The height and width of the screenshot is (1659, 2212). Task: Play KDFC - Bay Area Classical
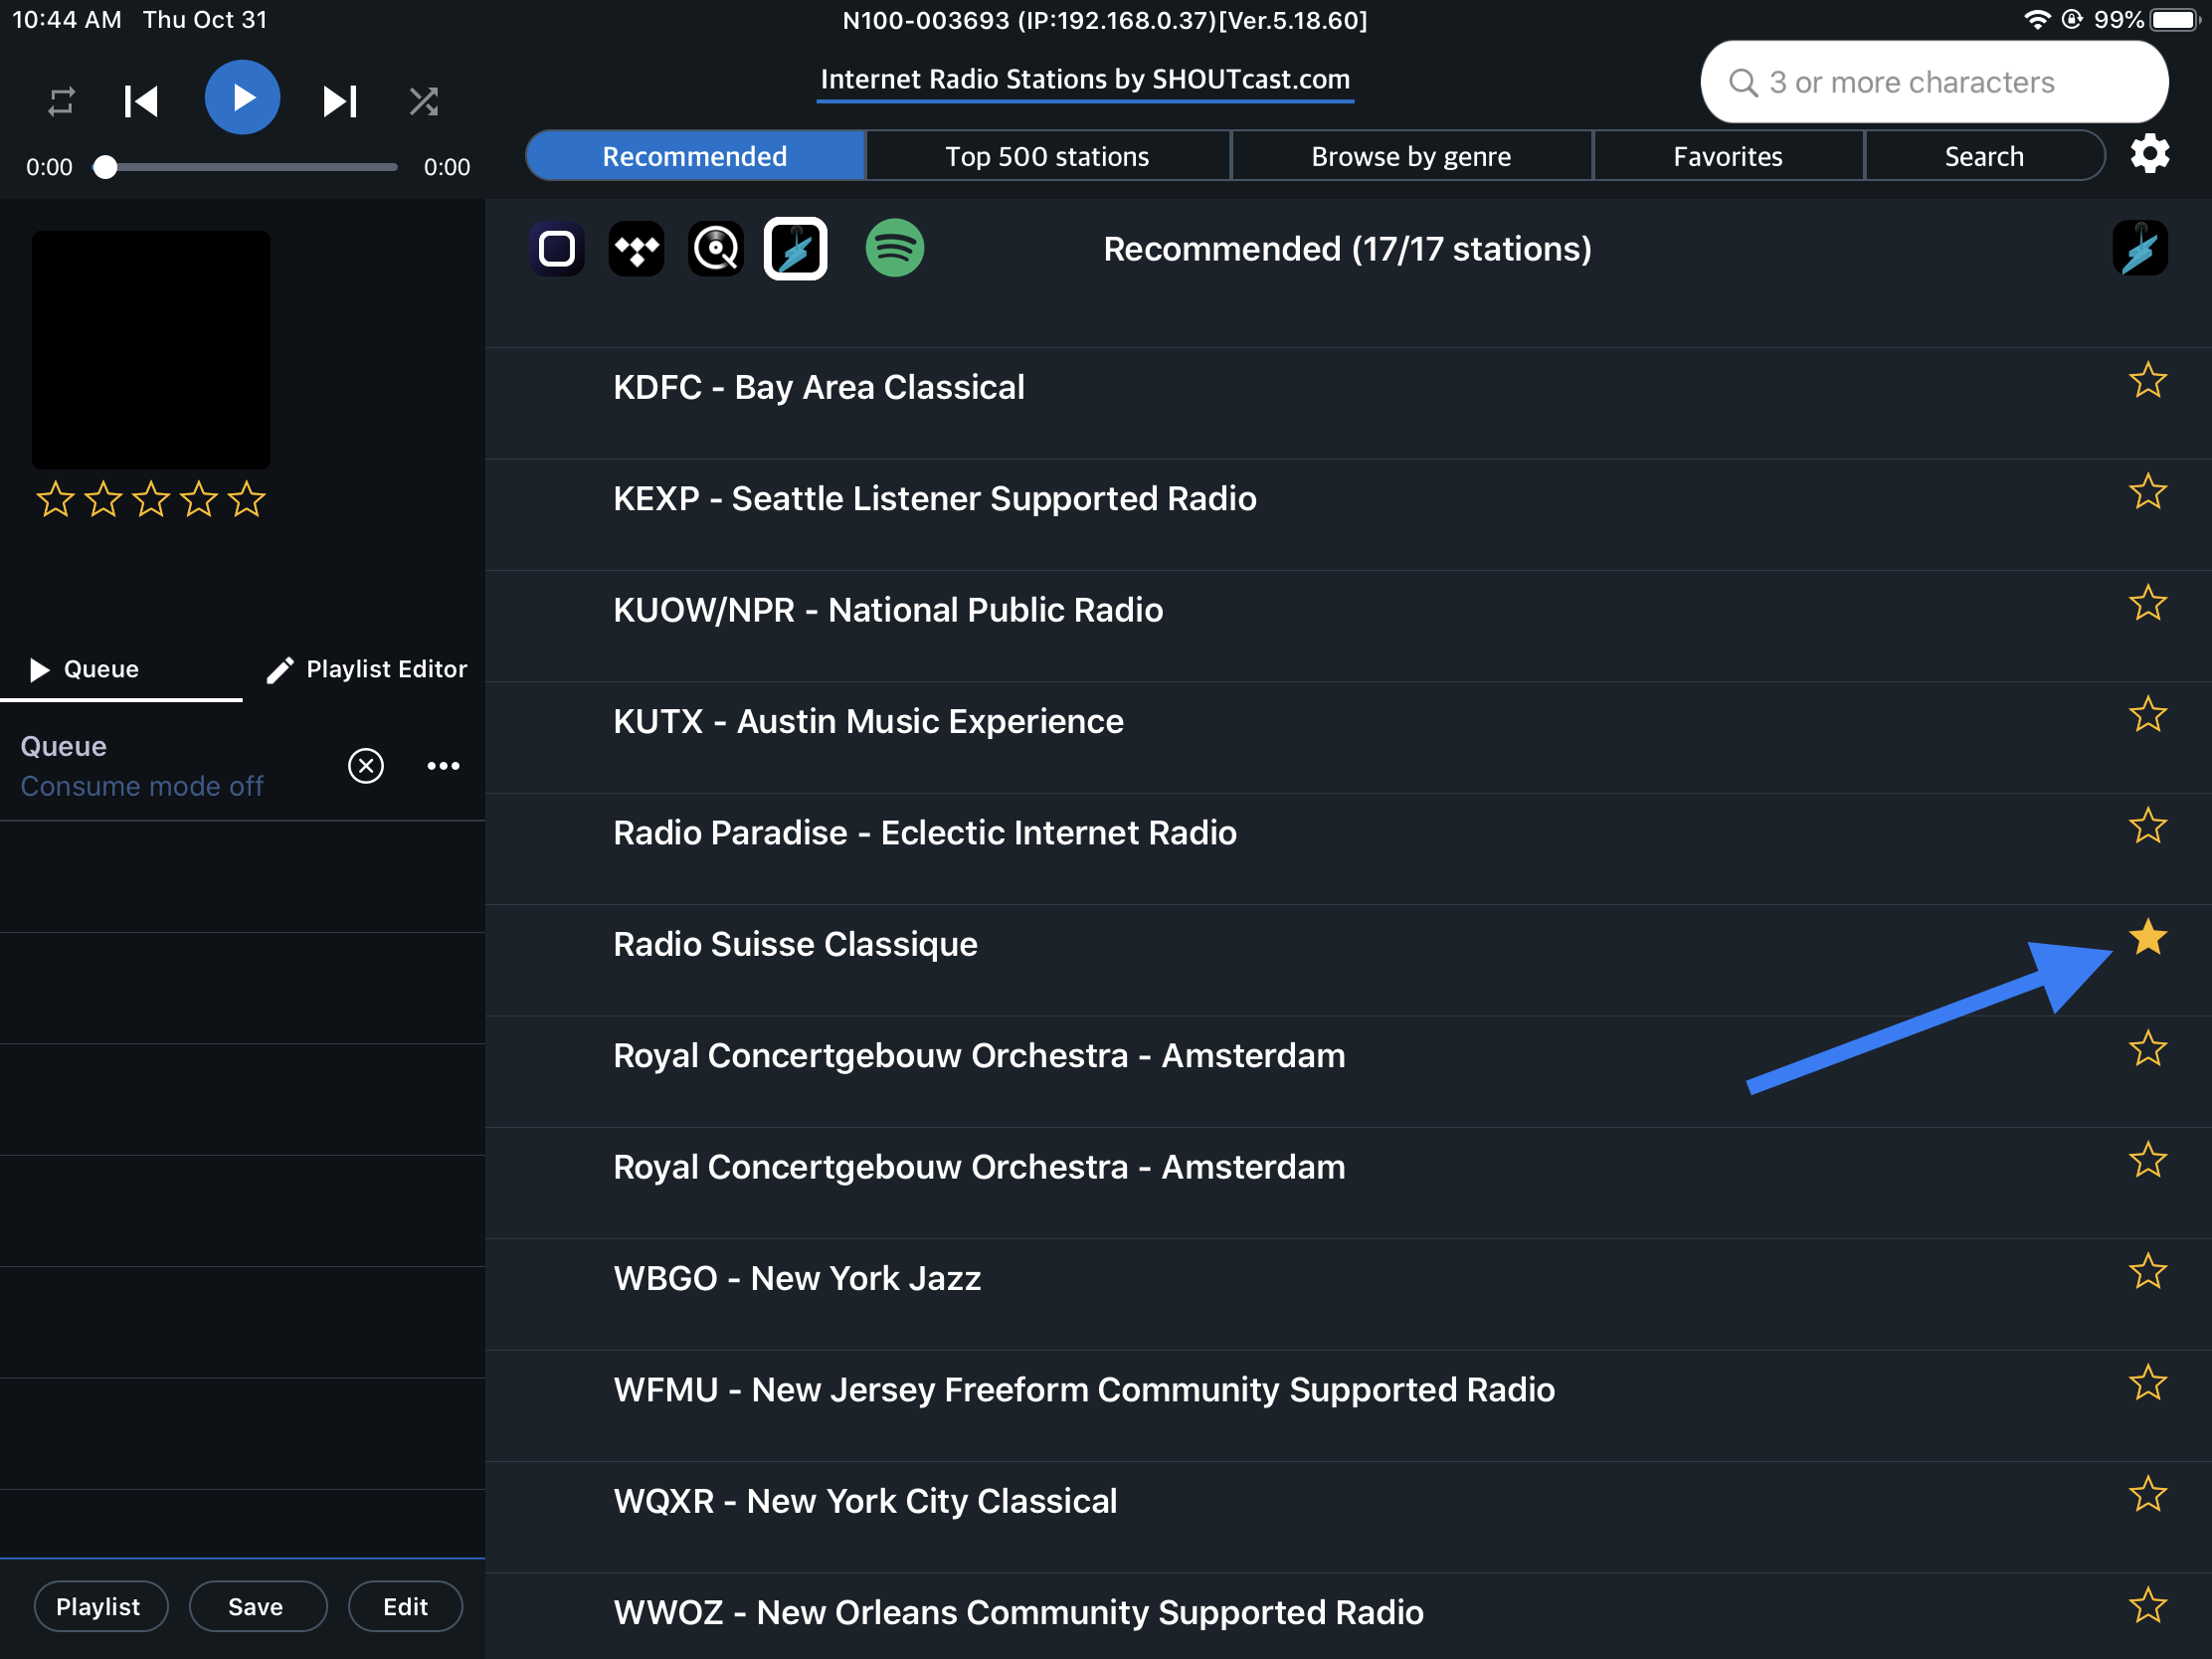[1348, 403]
